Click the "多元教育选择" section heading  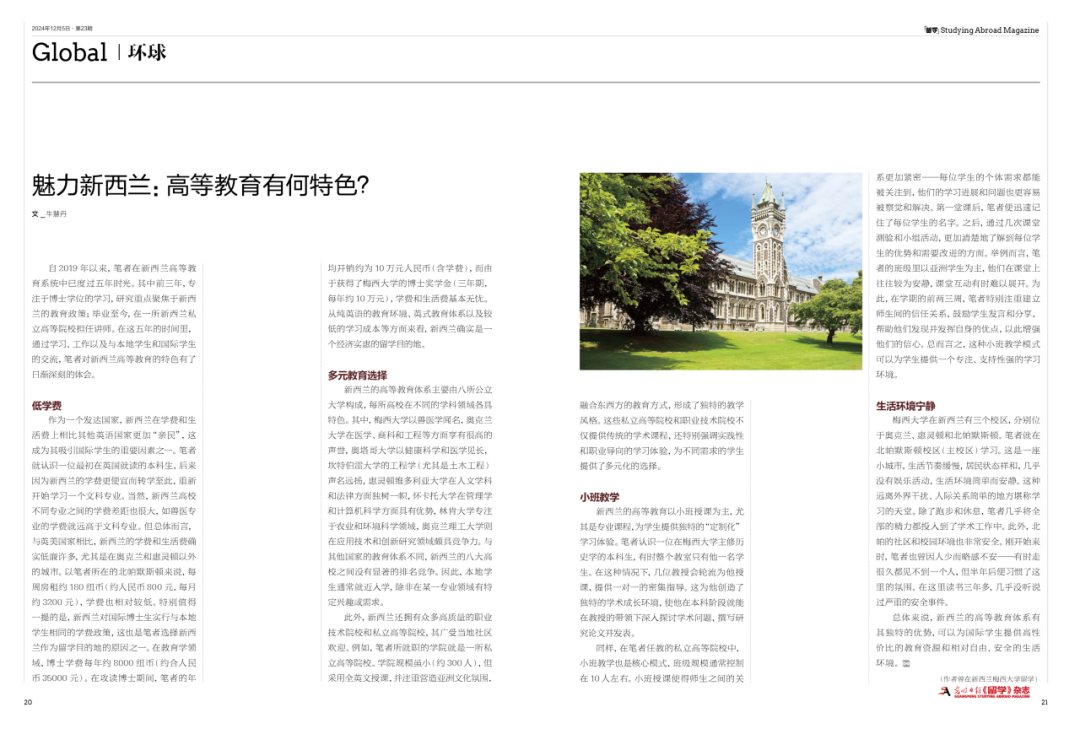pos(357,375)
